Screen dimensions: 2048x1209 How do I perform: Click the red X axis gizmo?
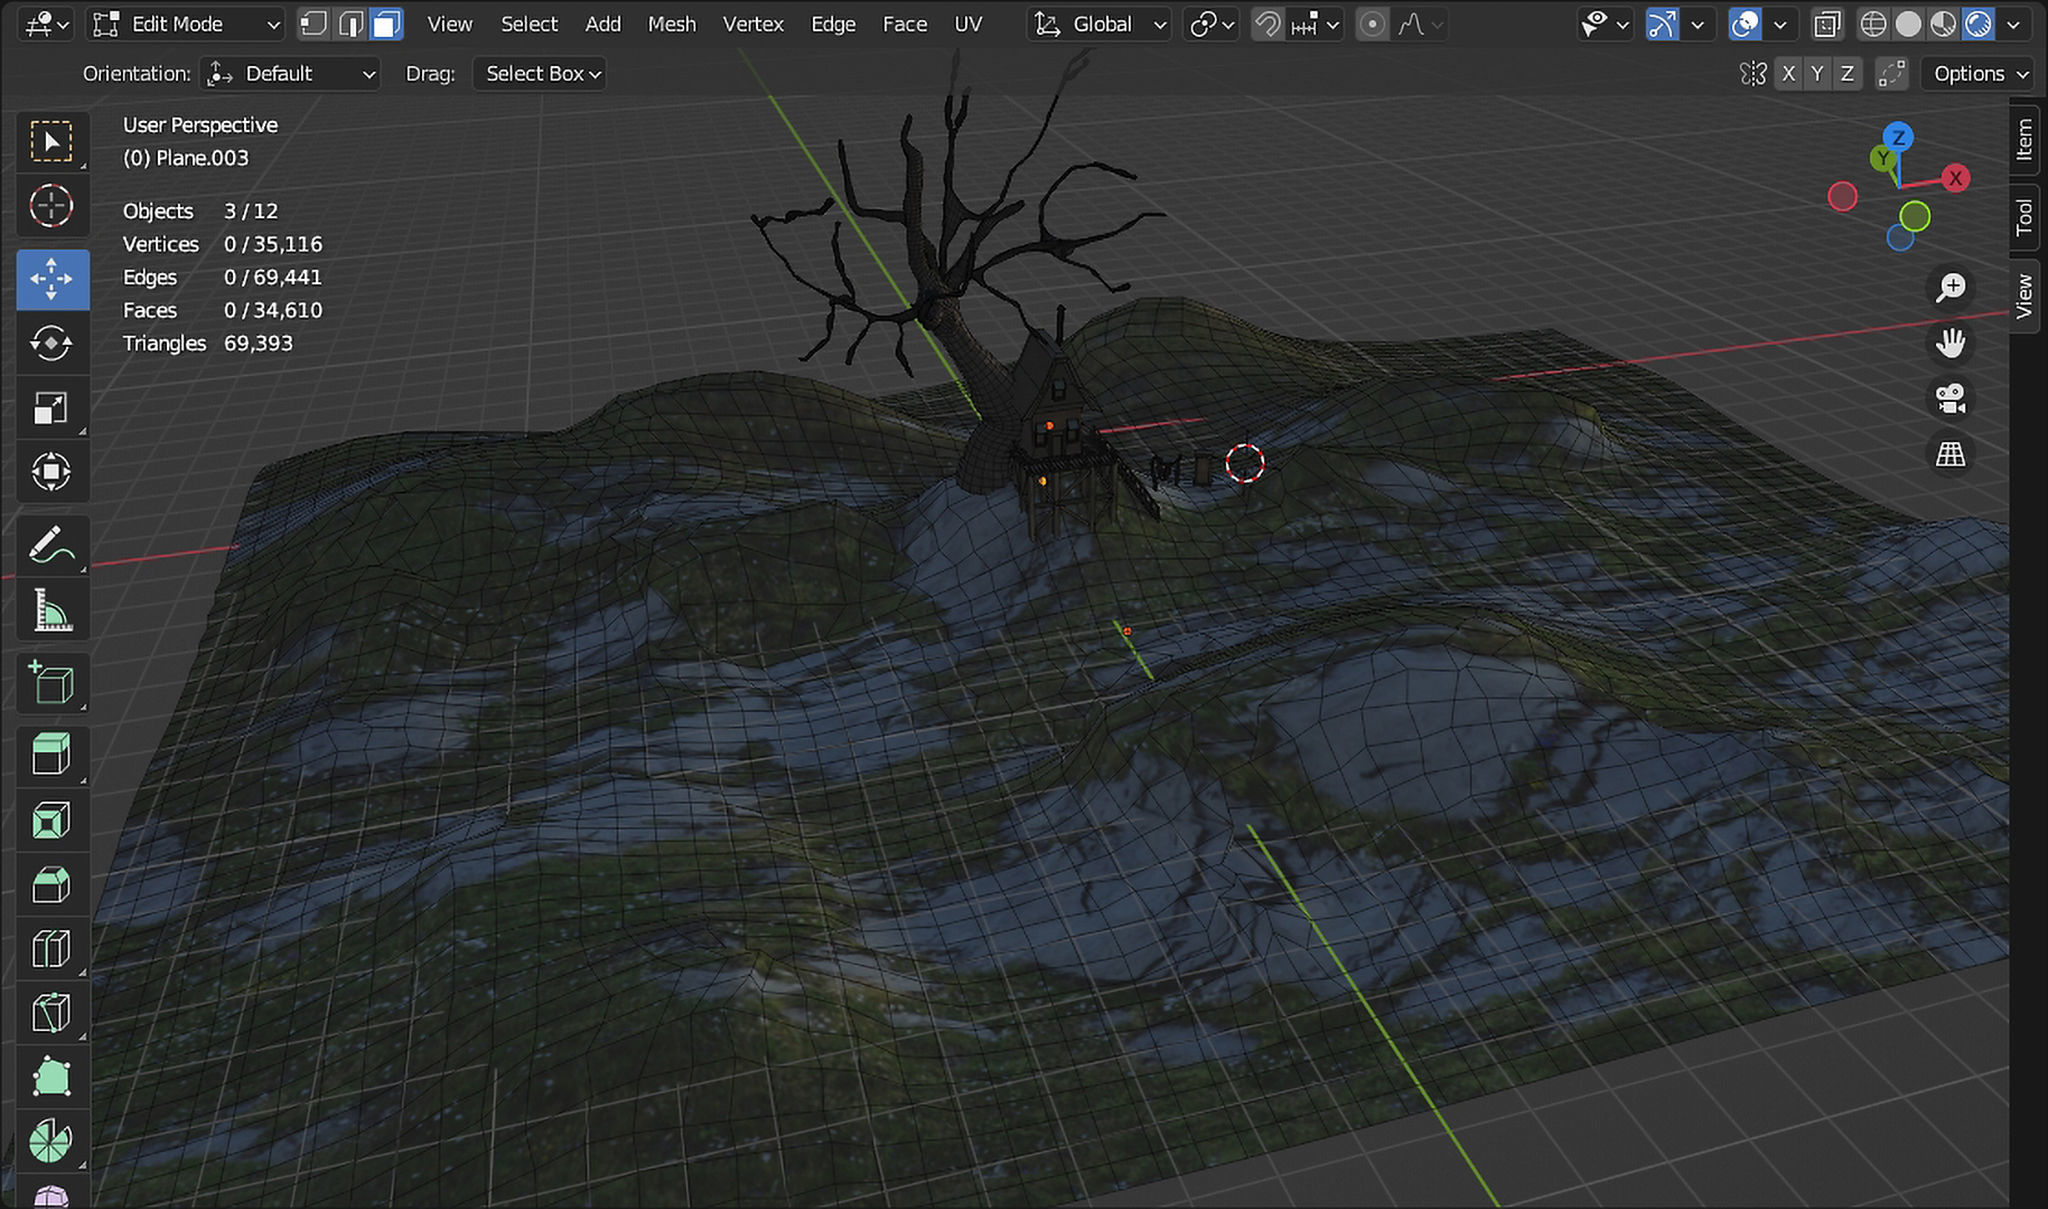pyautogui.click(x=1955, y=179)
